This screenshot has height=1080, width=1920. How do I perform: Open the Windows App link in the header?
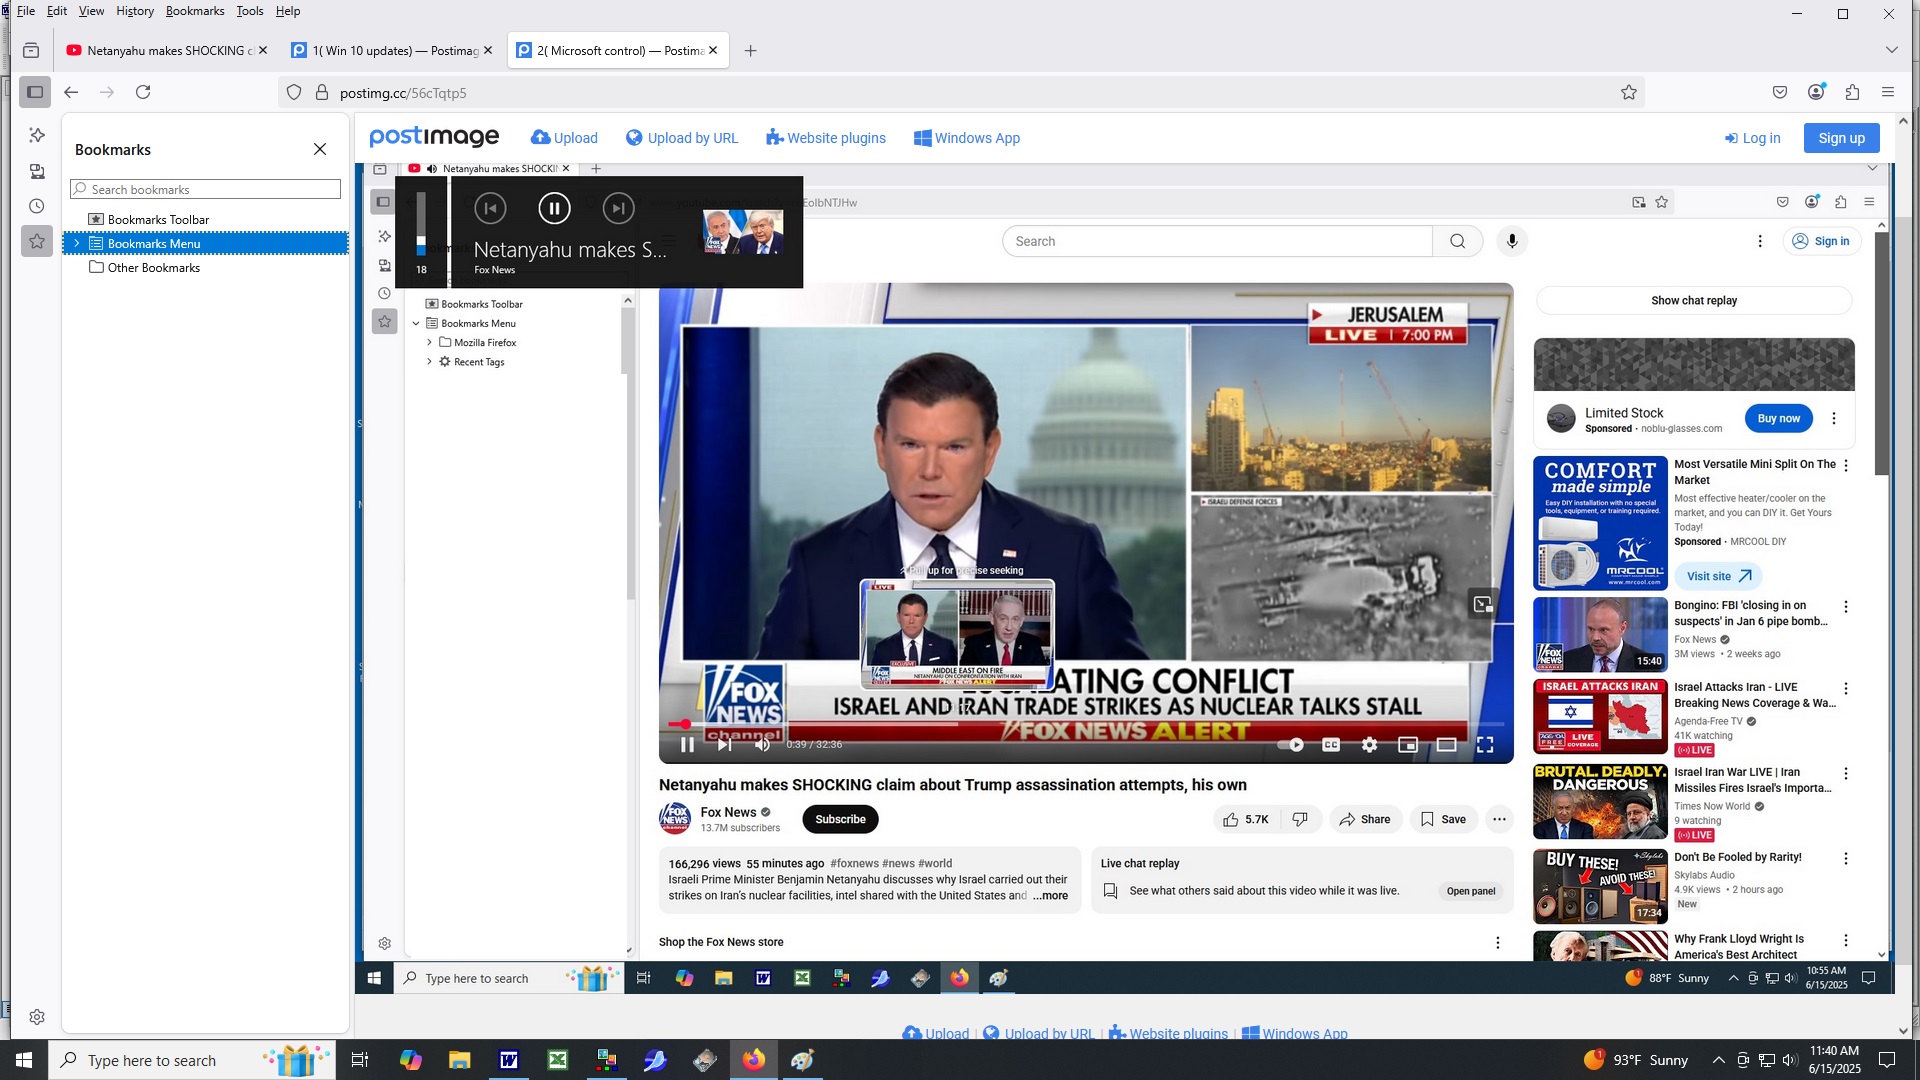click(967, 138)
